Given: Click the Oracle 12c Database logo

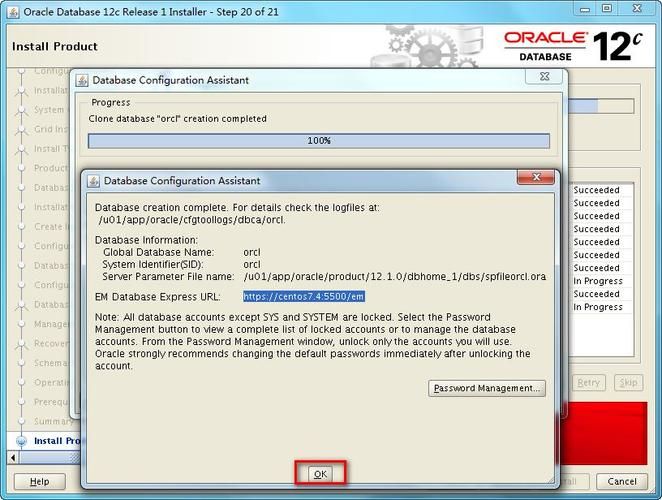Looking at the screenshot, I should [573, 46].
